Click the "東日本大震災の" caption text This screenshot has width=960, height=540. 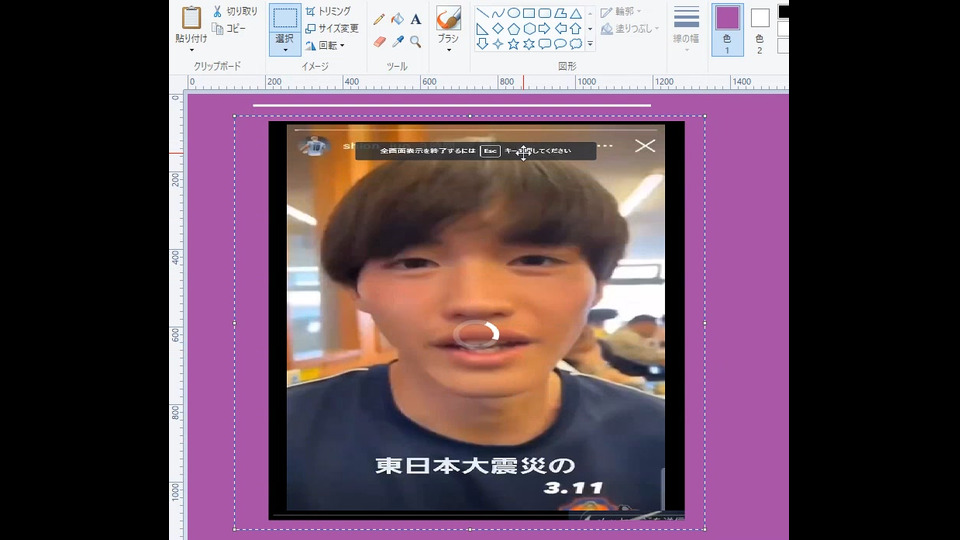[x=475, y=465]
